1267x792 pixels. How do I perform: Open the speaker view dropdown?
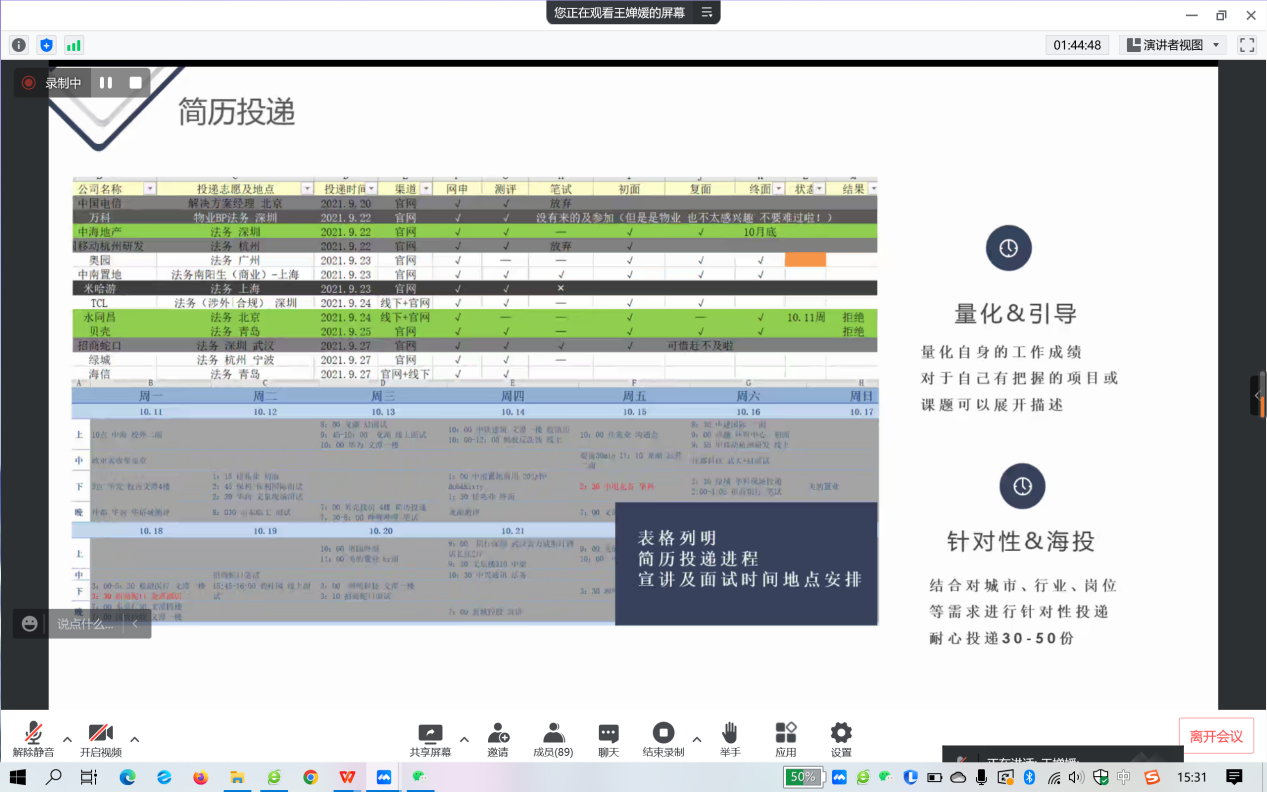pyautogui.click(x=1173, y=45)
